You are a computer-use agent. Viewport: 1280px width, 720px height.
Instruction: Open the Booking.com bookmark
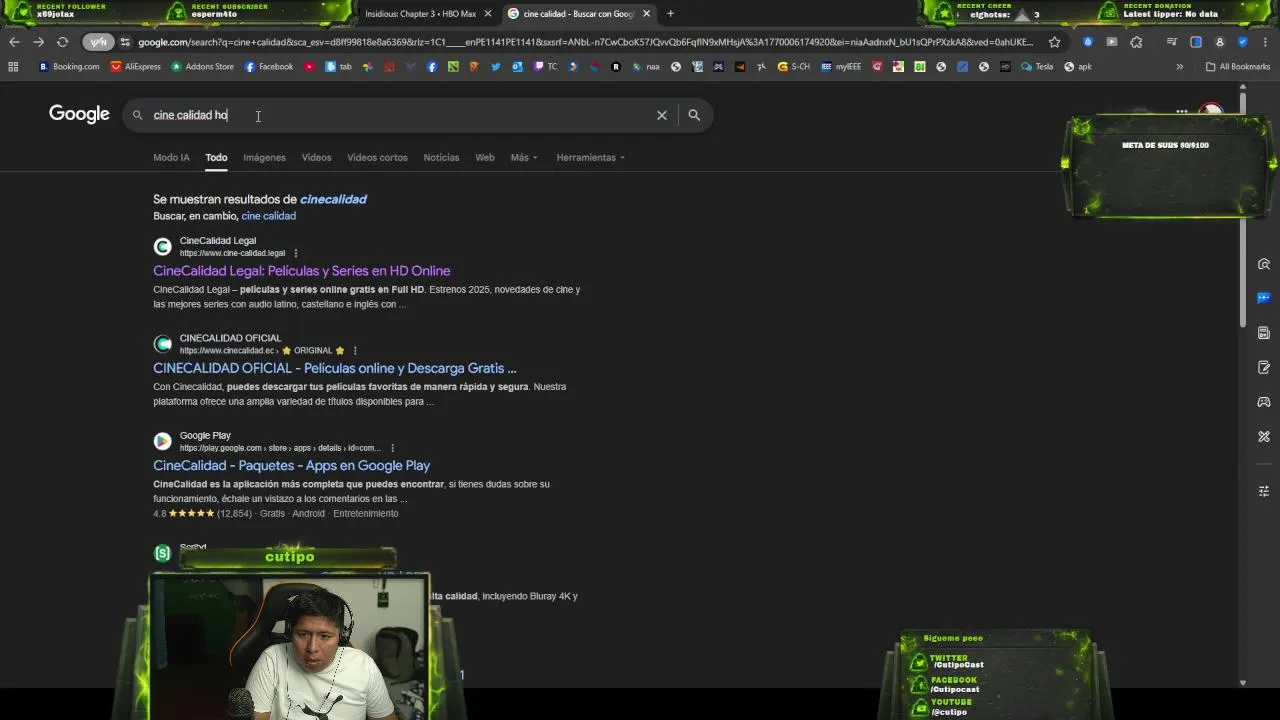[69, 67]
